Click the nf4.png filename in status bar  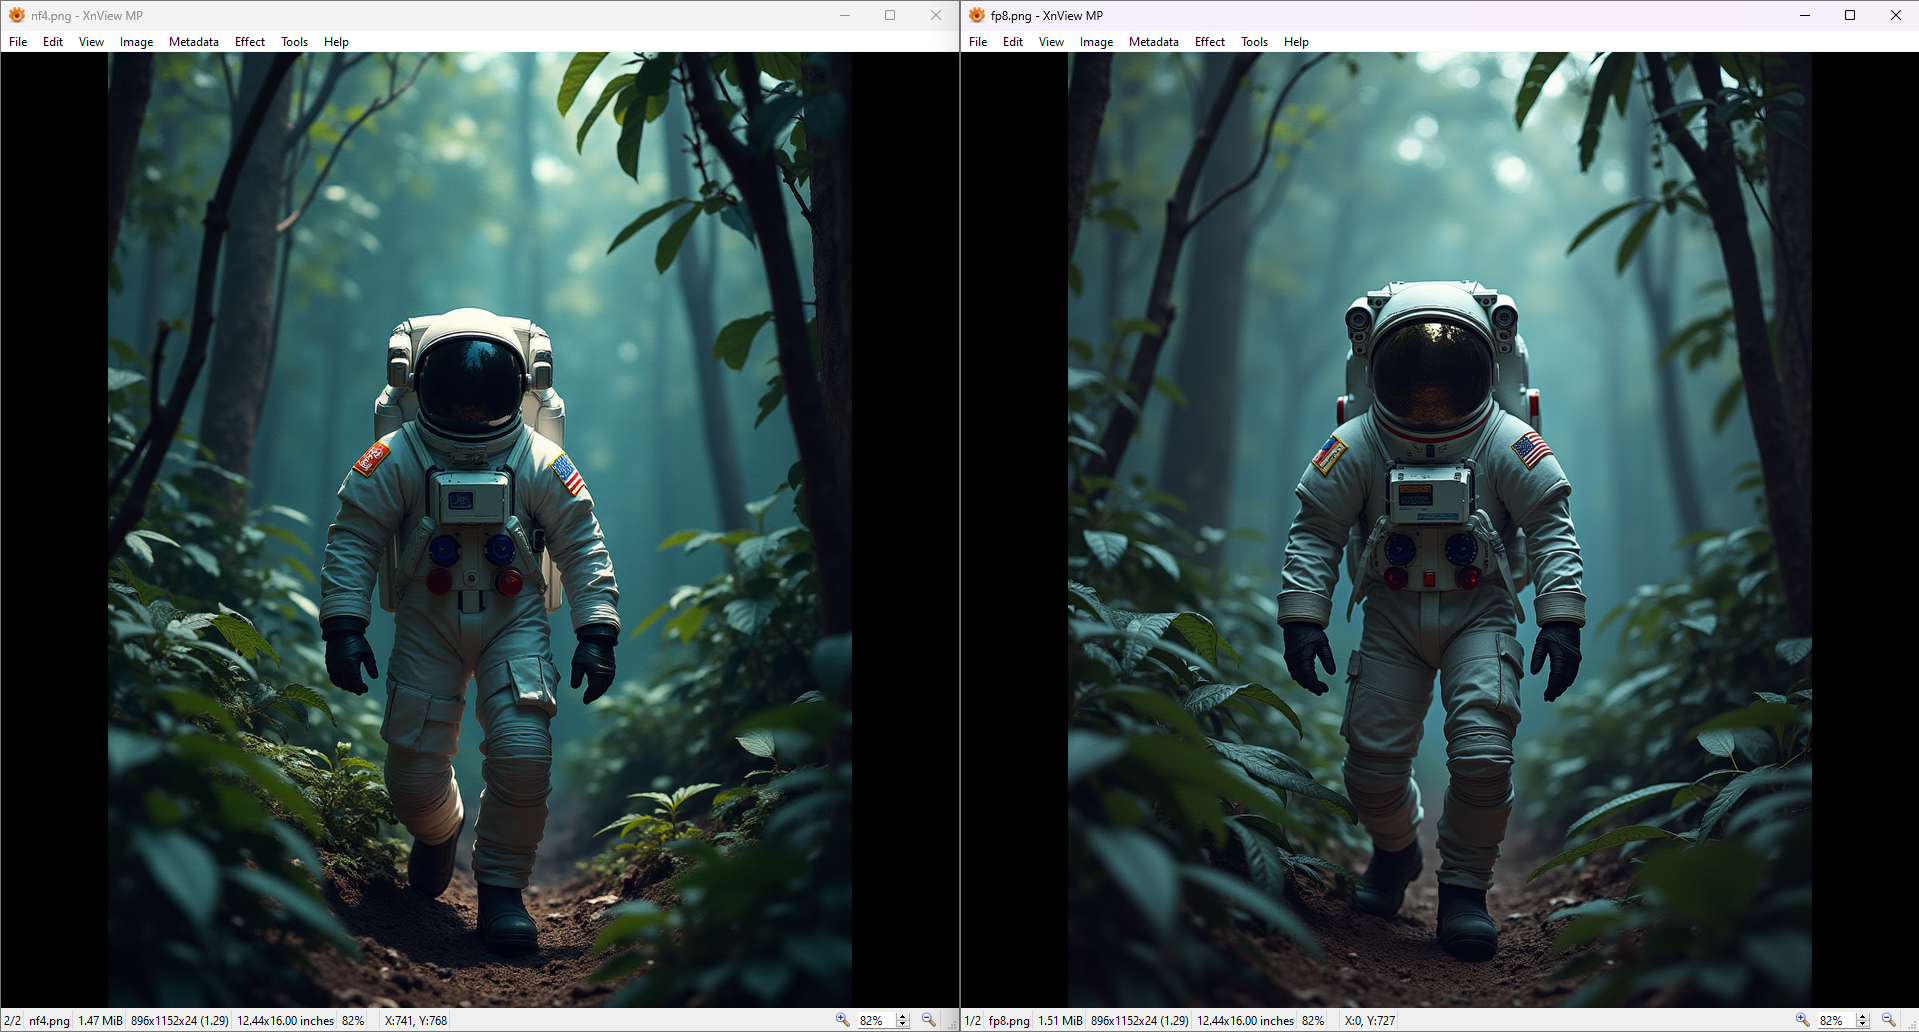tap(49, 1021)
